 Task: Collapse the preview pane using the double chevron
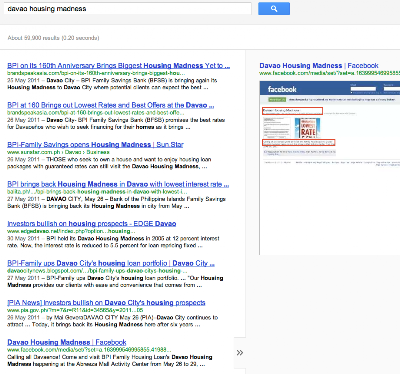click(240, 353)
